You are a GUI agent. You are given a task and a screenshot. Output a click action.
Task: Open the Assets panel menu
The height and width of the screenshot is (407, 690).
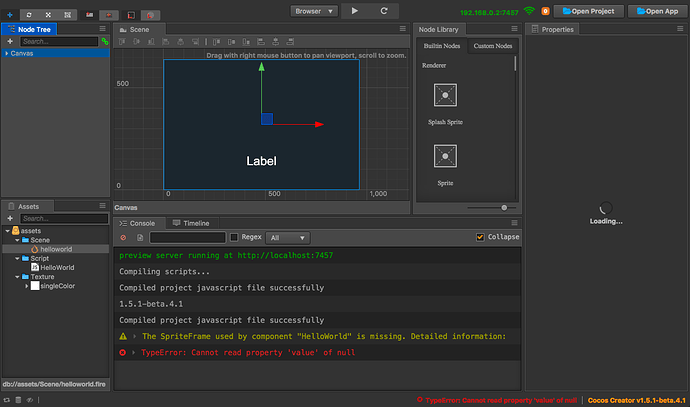pyautogui.click(x=103, y=205)
